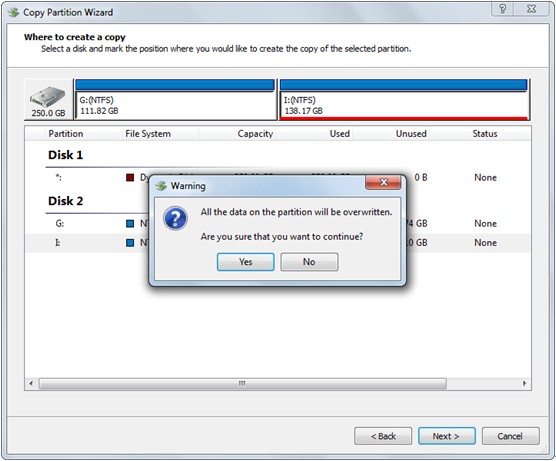
Task: Click the 250.0 GB disk drive icon
Action: (48, 99)
